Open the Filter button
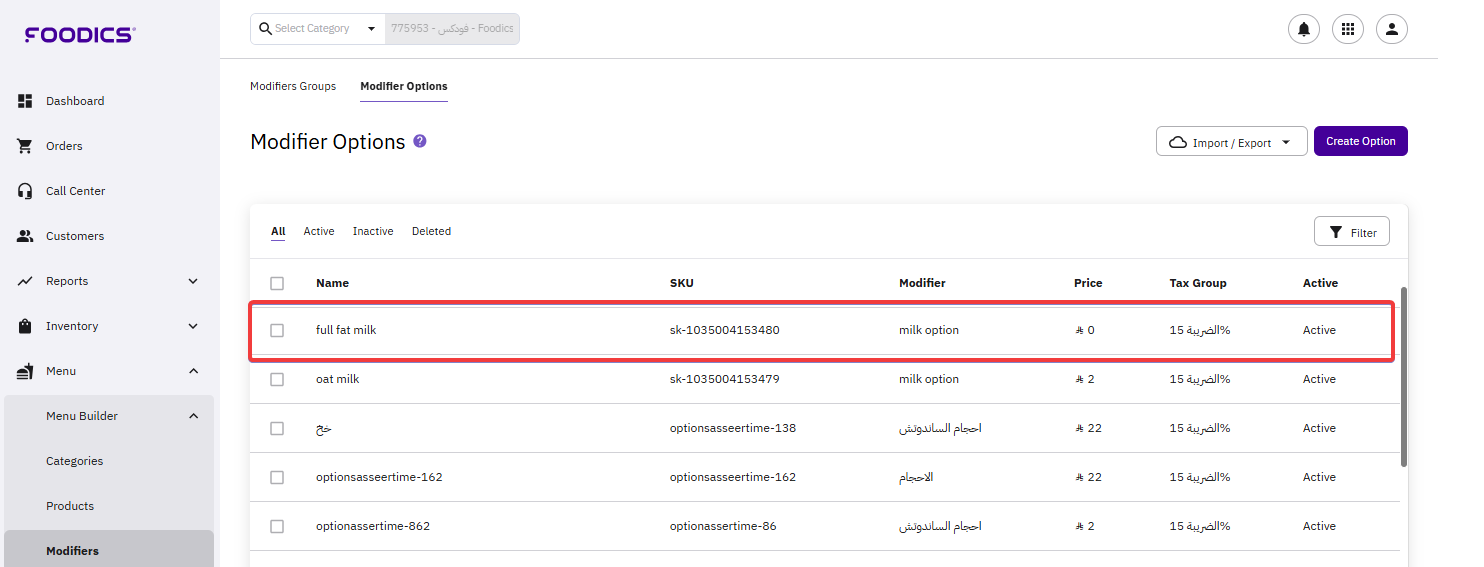Image resolution: width=1484 pixels, height=567 pixels. click(x=1351, y=232)
